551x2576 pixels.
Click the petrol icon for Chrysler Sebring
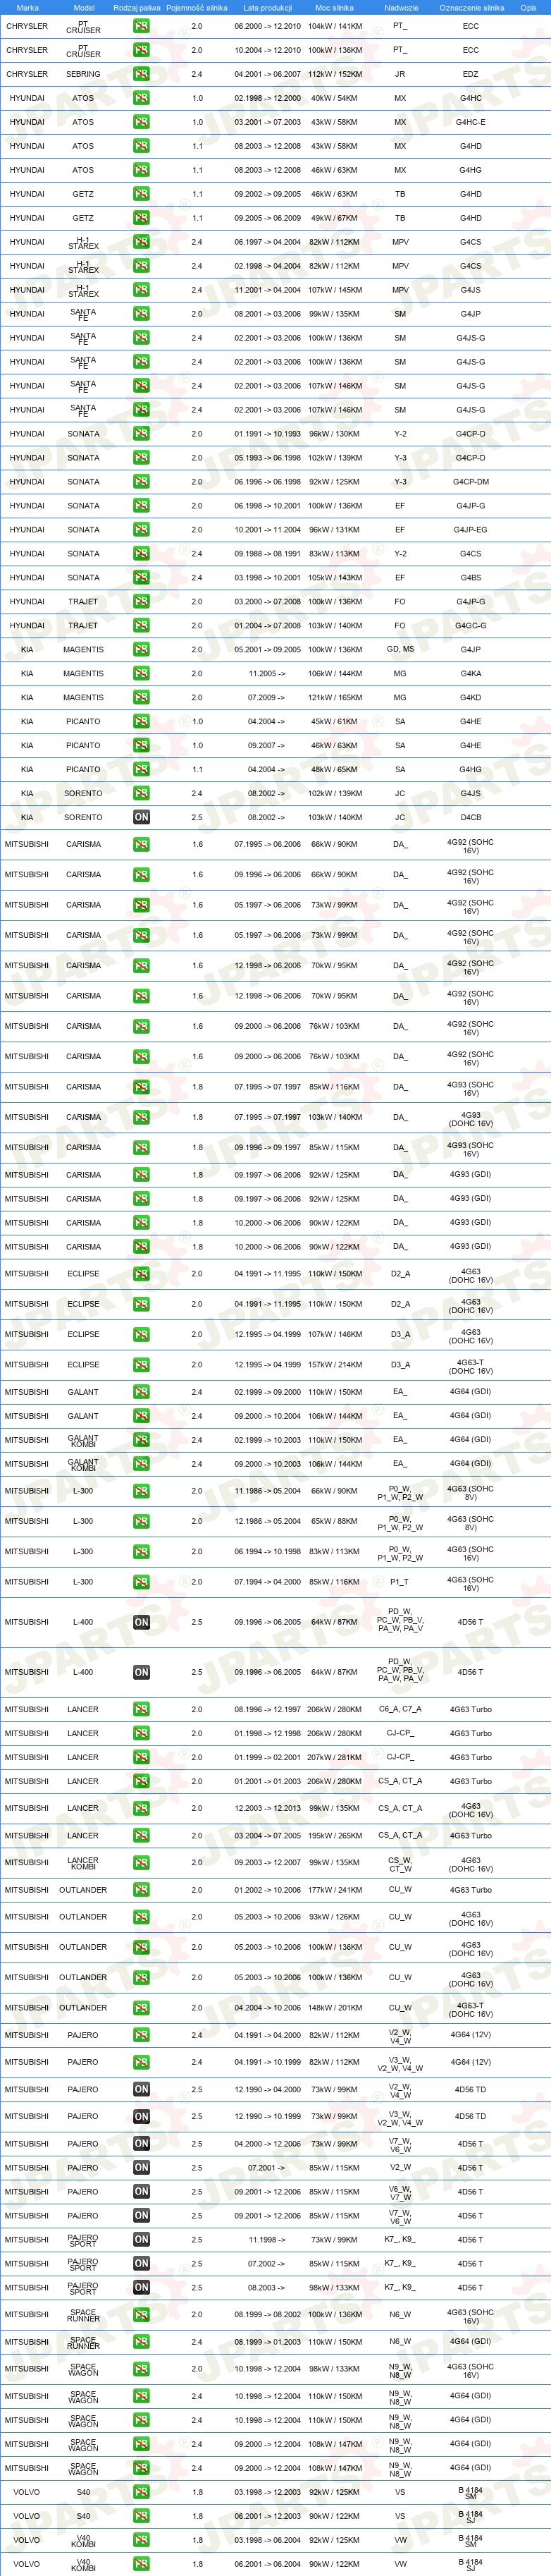click(x=141, y=74)
